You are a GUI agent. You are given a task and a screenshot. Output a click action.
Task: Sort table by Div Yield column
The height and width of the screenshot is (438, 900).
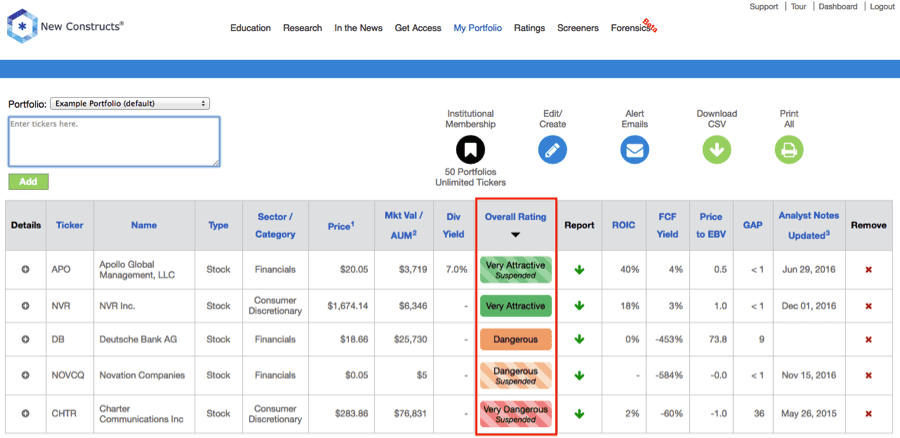point(454,226)
